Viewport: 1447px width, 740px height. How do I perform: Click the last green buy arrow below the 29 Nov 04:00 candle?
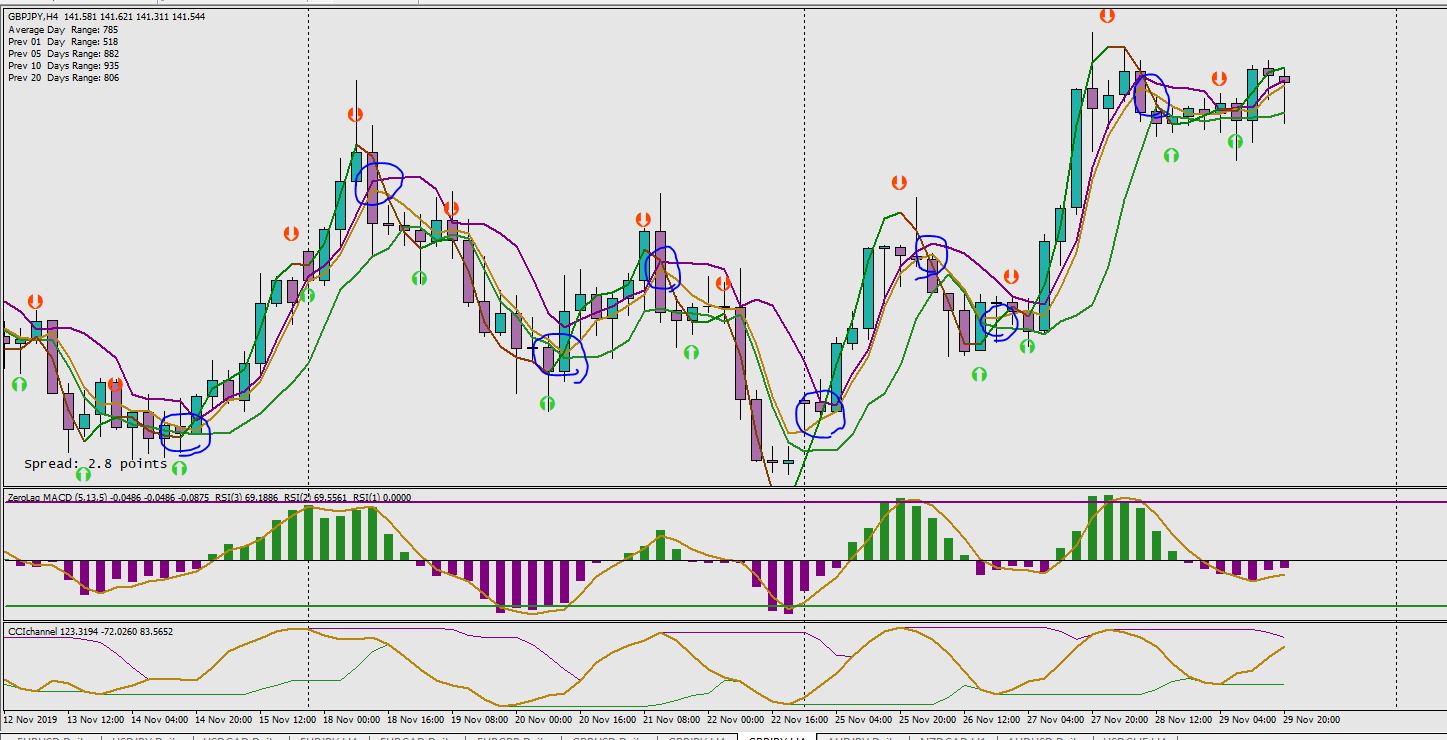tap(1235, 142)
